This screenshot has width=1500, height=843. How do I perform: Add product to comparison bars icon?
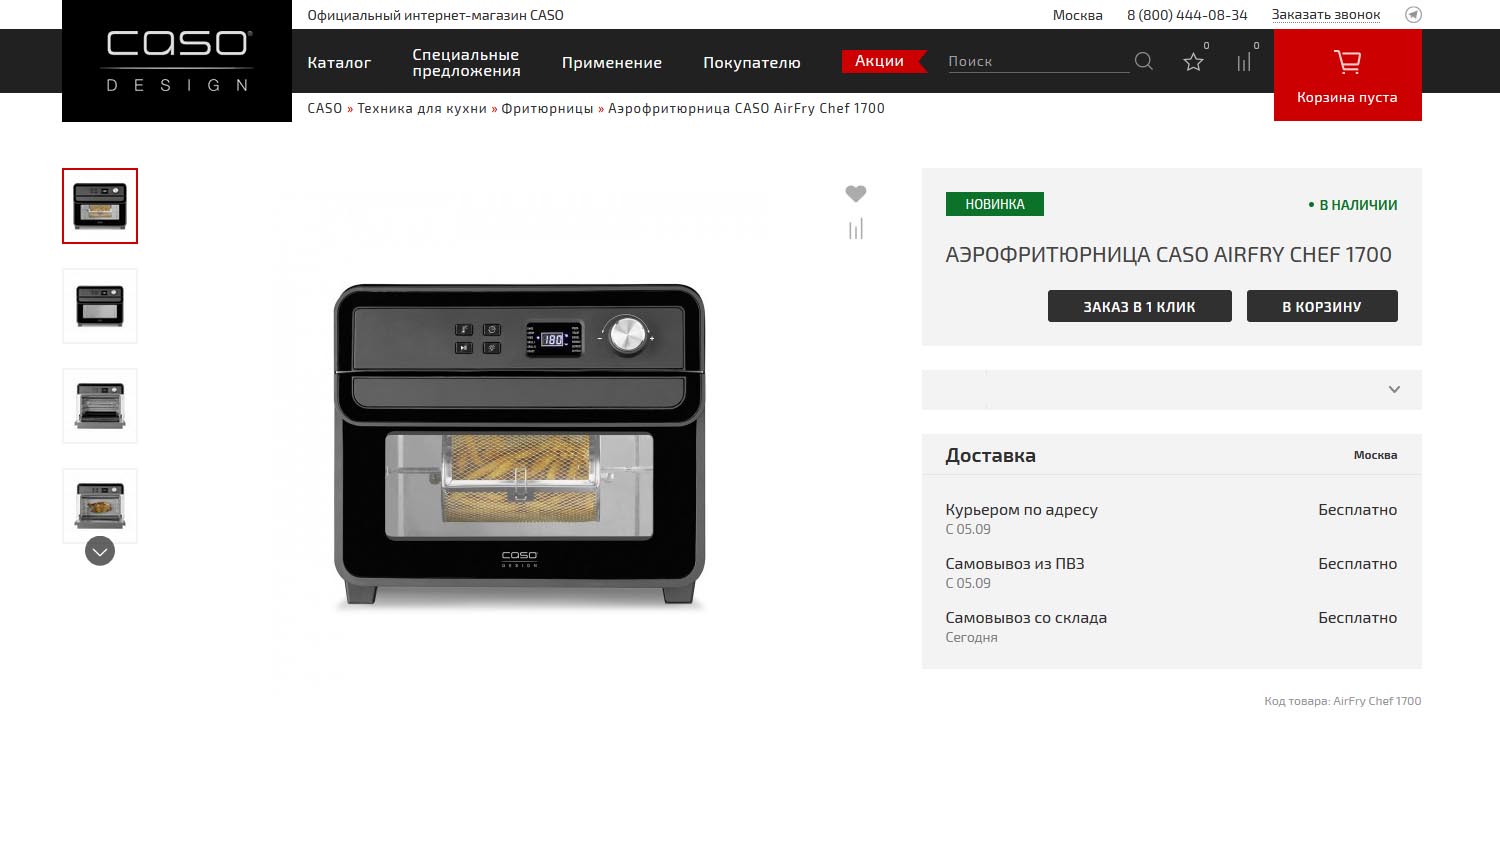856,229
